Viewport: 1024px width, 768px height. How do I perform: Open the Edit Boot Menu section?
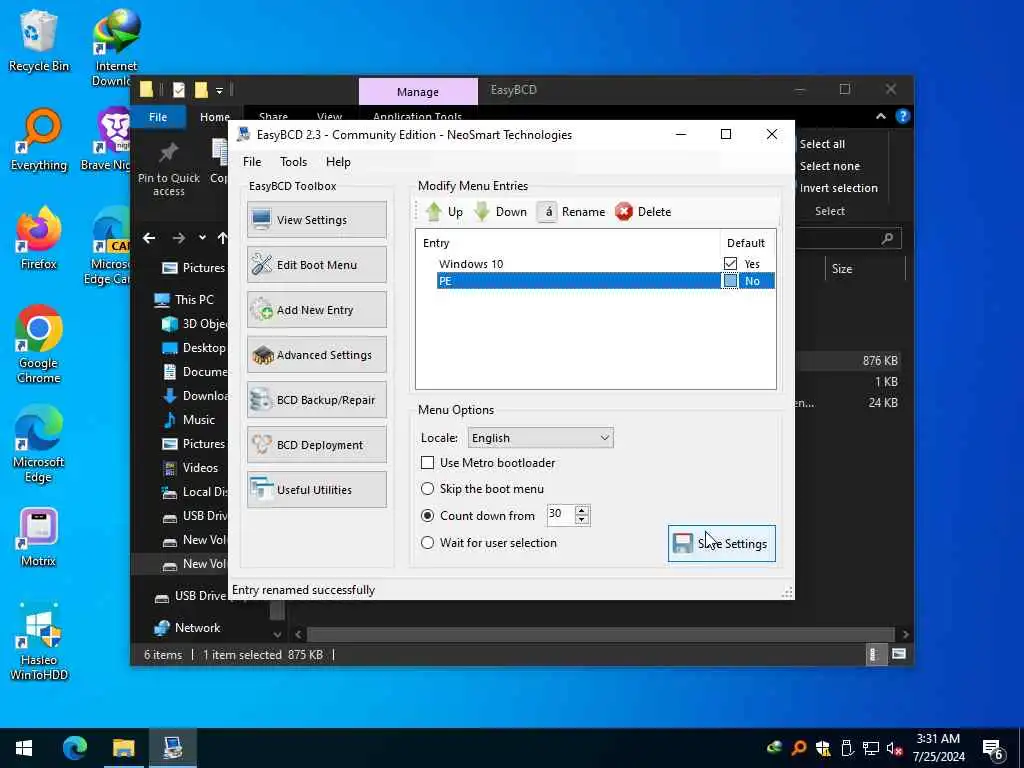(x=317, y=264)
